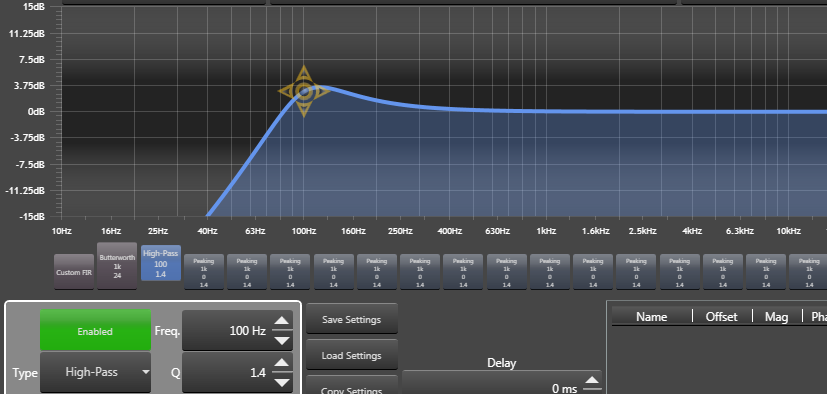Screen dimensions: 827x394
Task: Select the Butterworth 1k 24 filter slot
Action: 117,265
